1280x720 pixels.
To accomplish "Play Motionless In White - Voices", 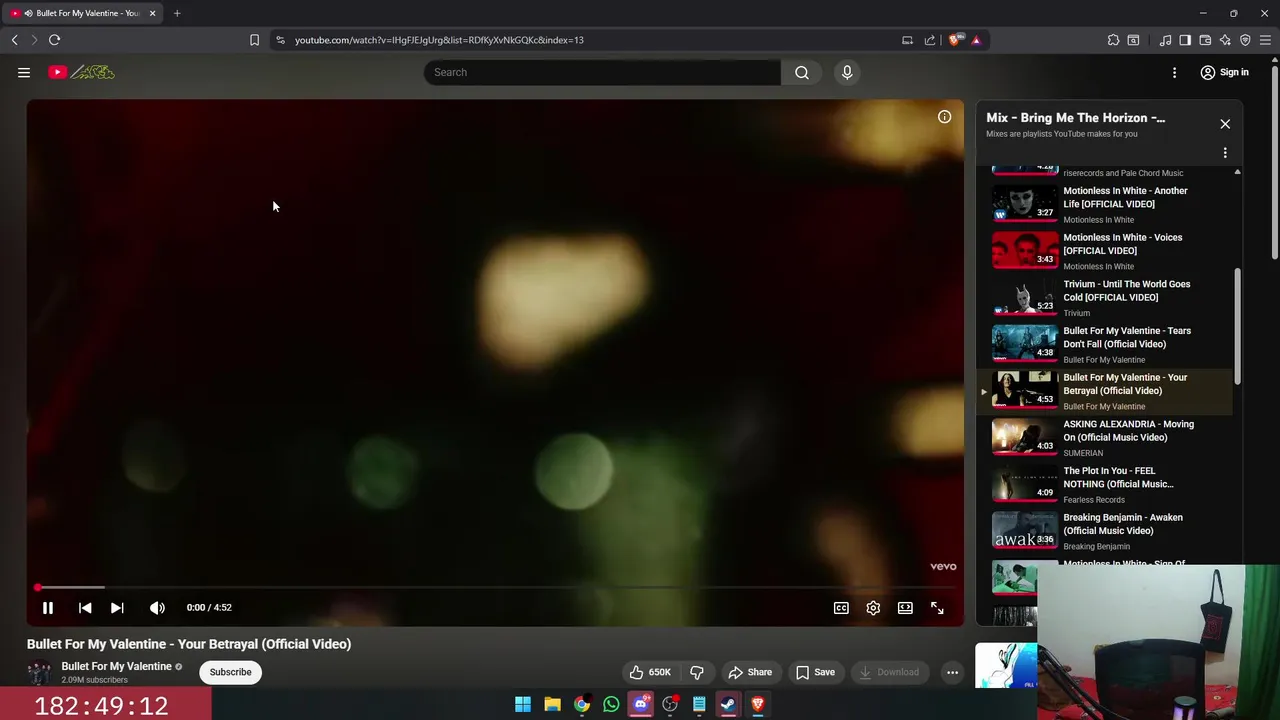I will coord(1106,251).
